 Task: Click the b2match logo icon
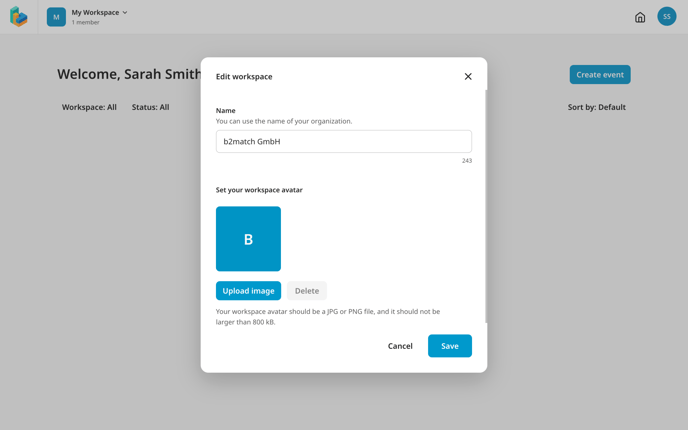(x=18, y=17)
